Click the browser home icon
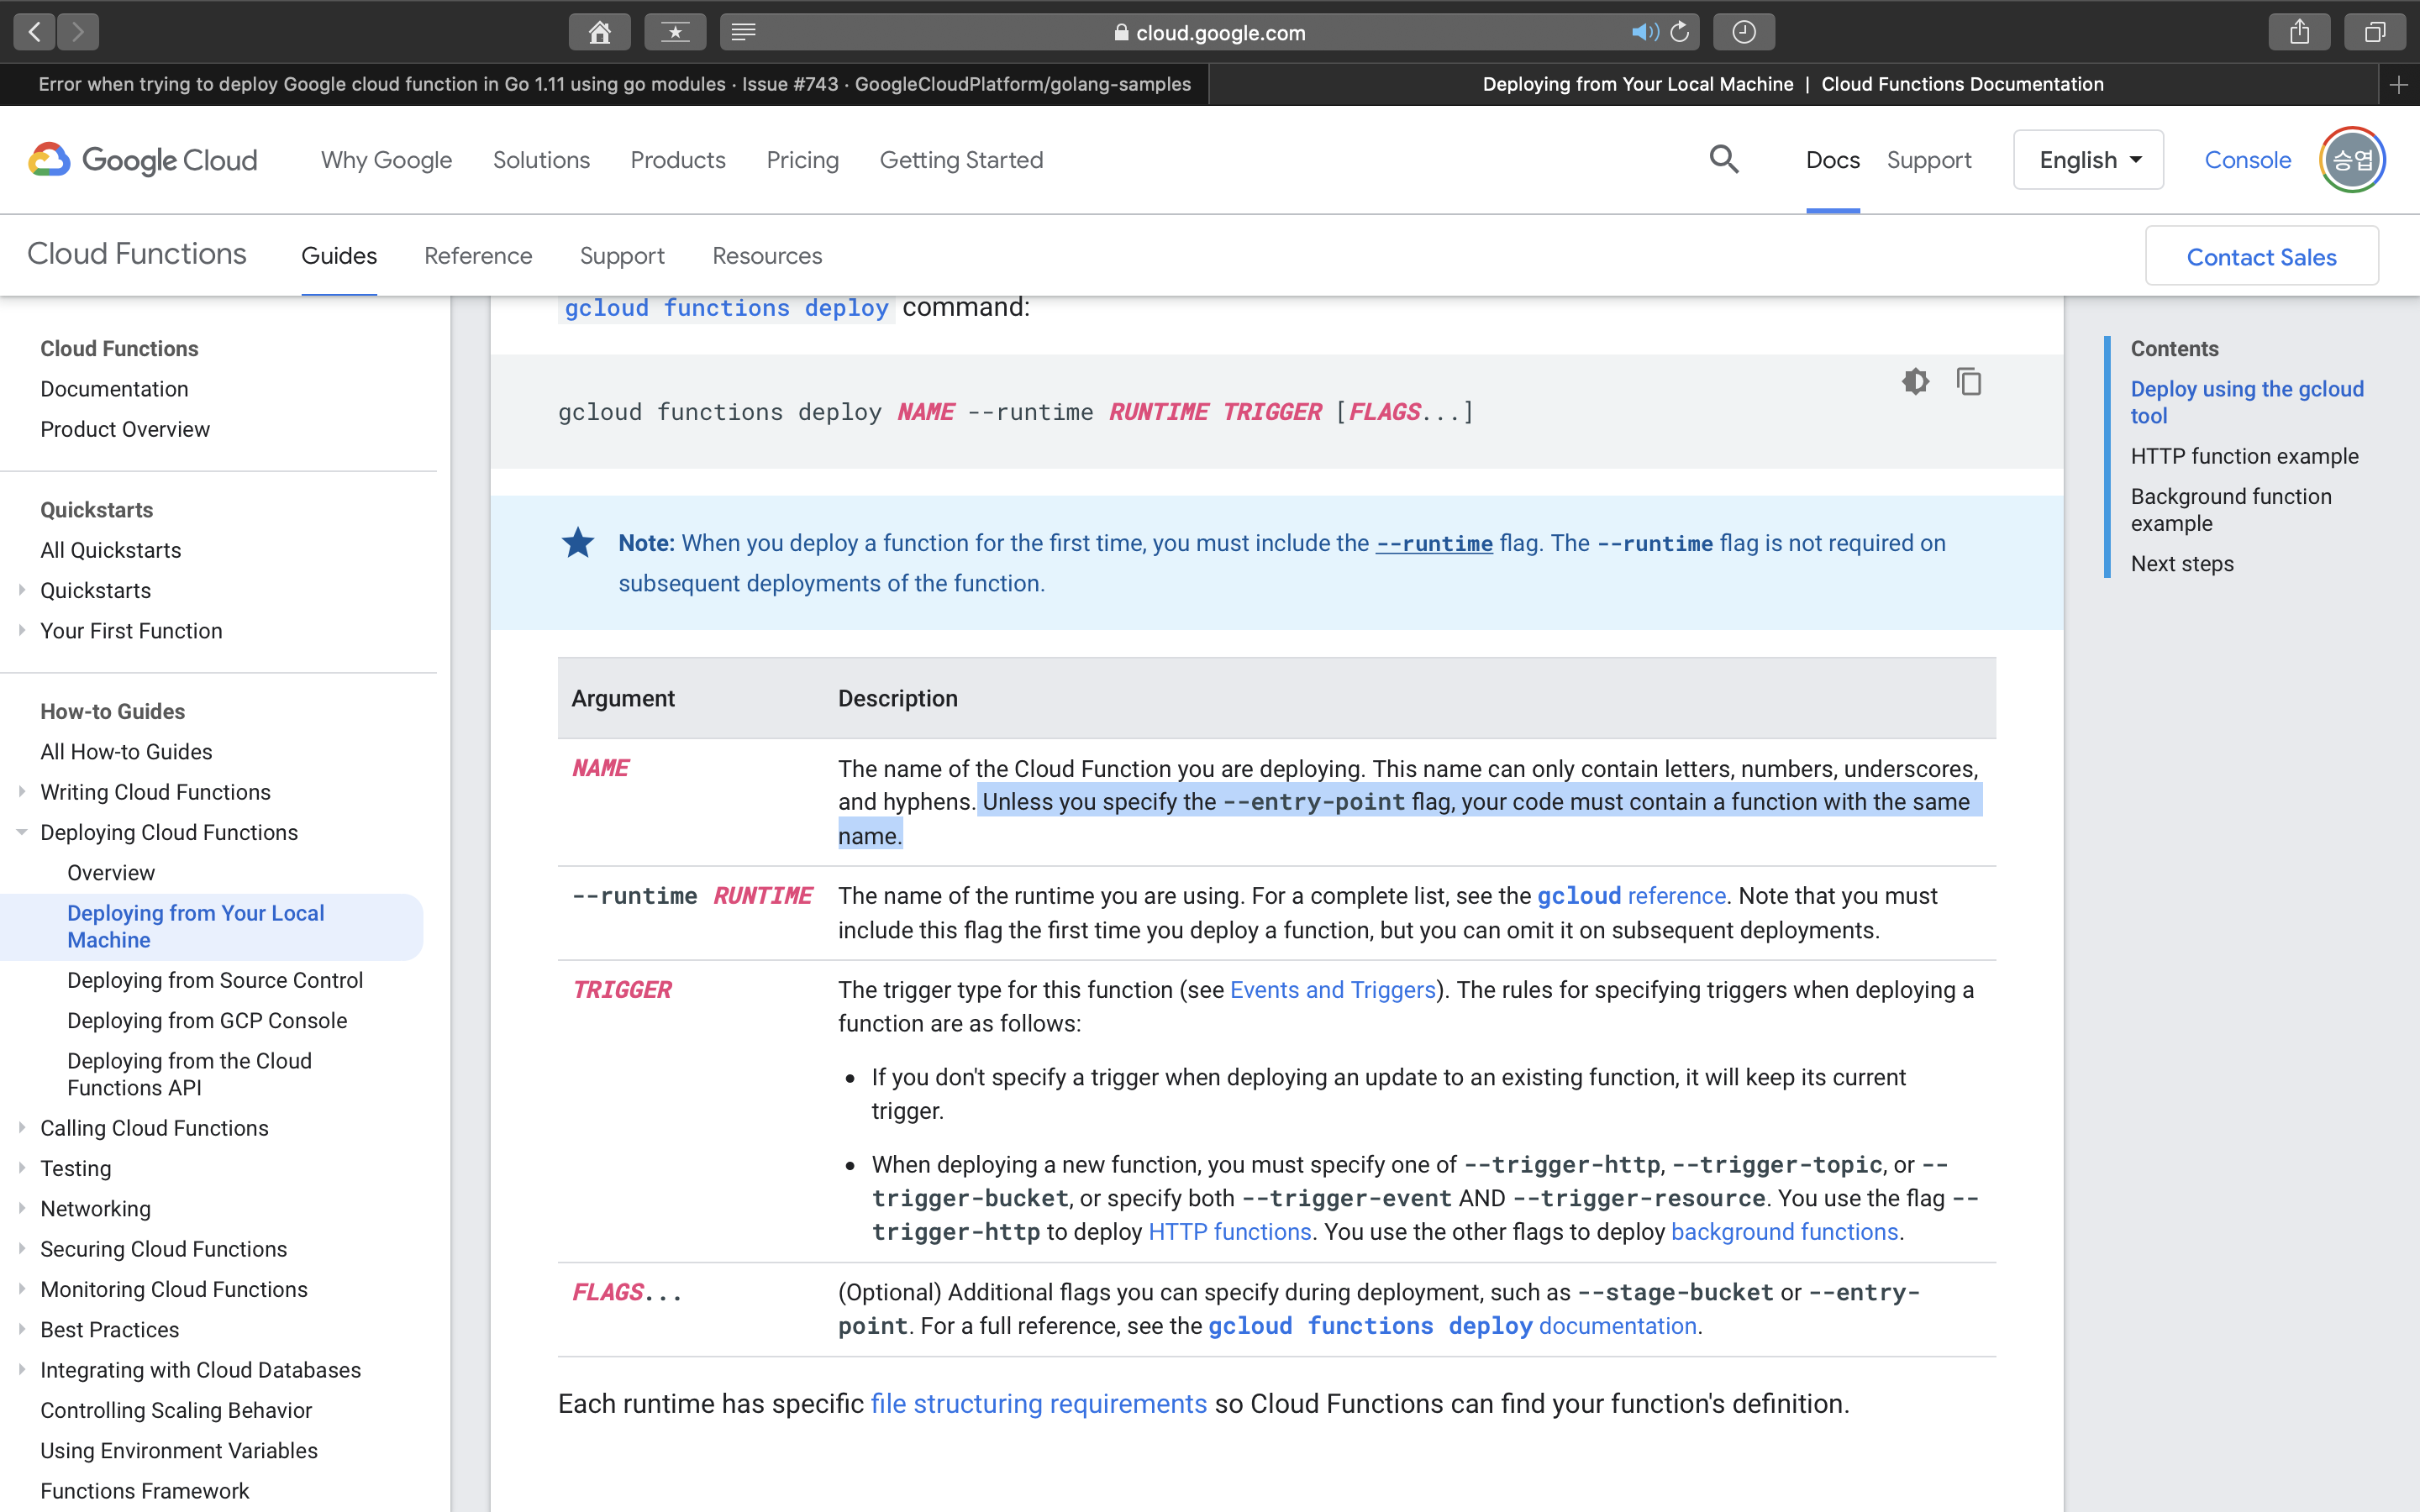Screen dimensions: 2420x1512 (599, 32)
